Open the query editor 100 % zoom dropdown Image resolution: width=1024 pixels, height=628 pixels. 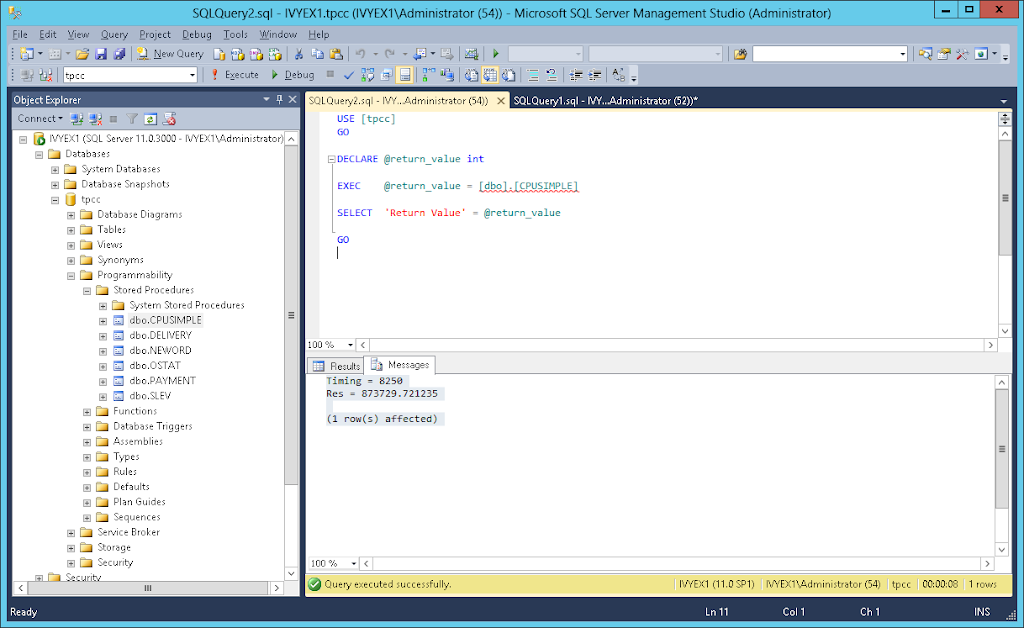(x=351, y=345)
